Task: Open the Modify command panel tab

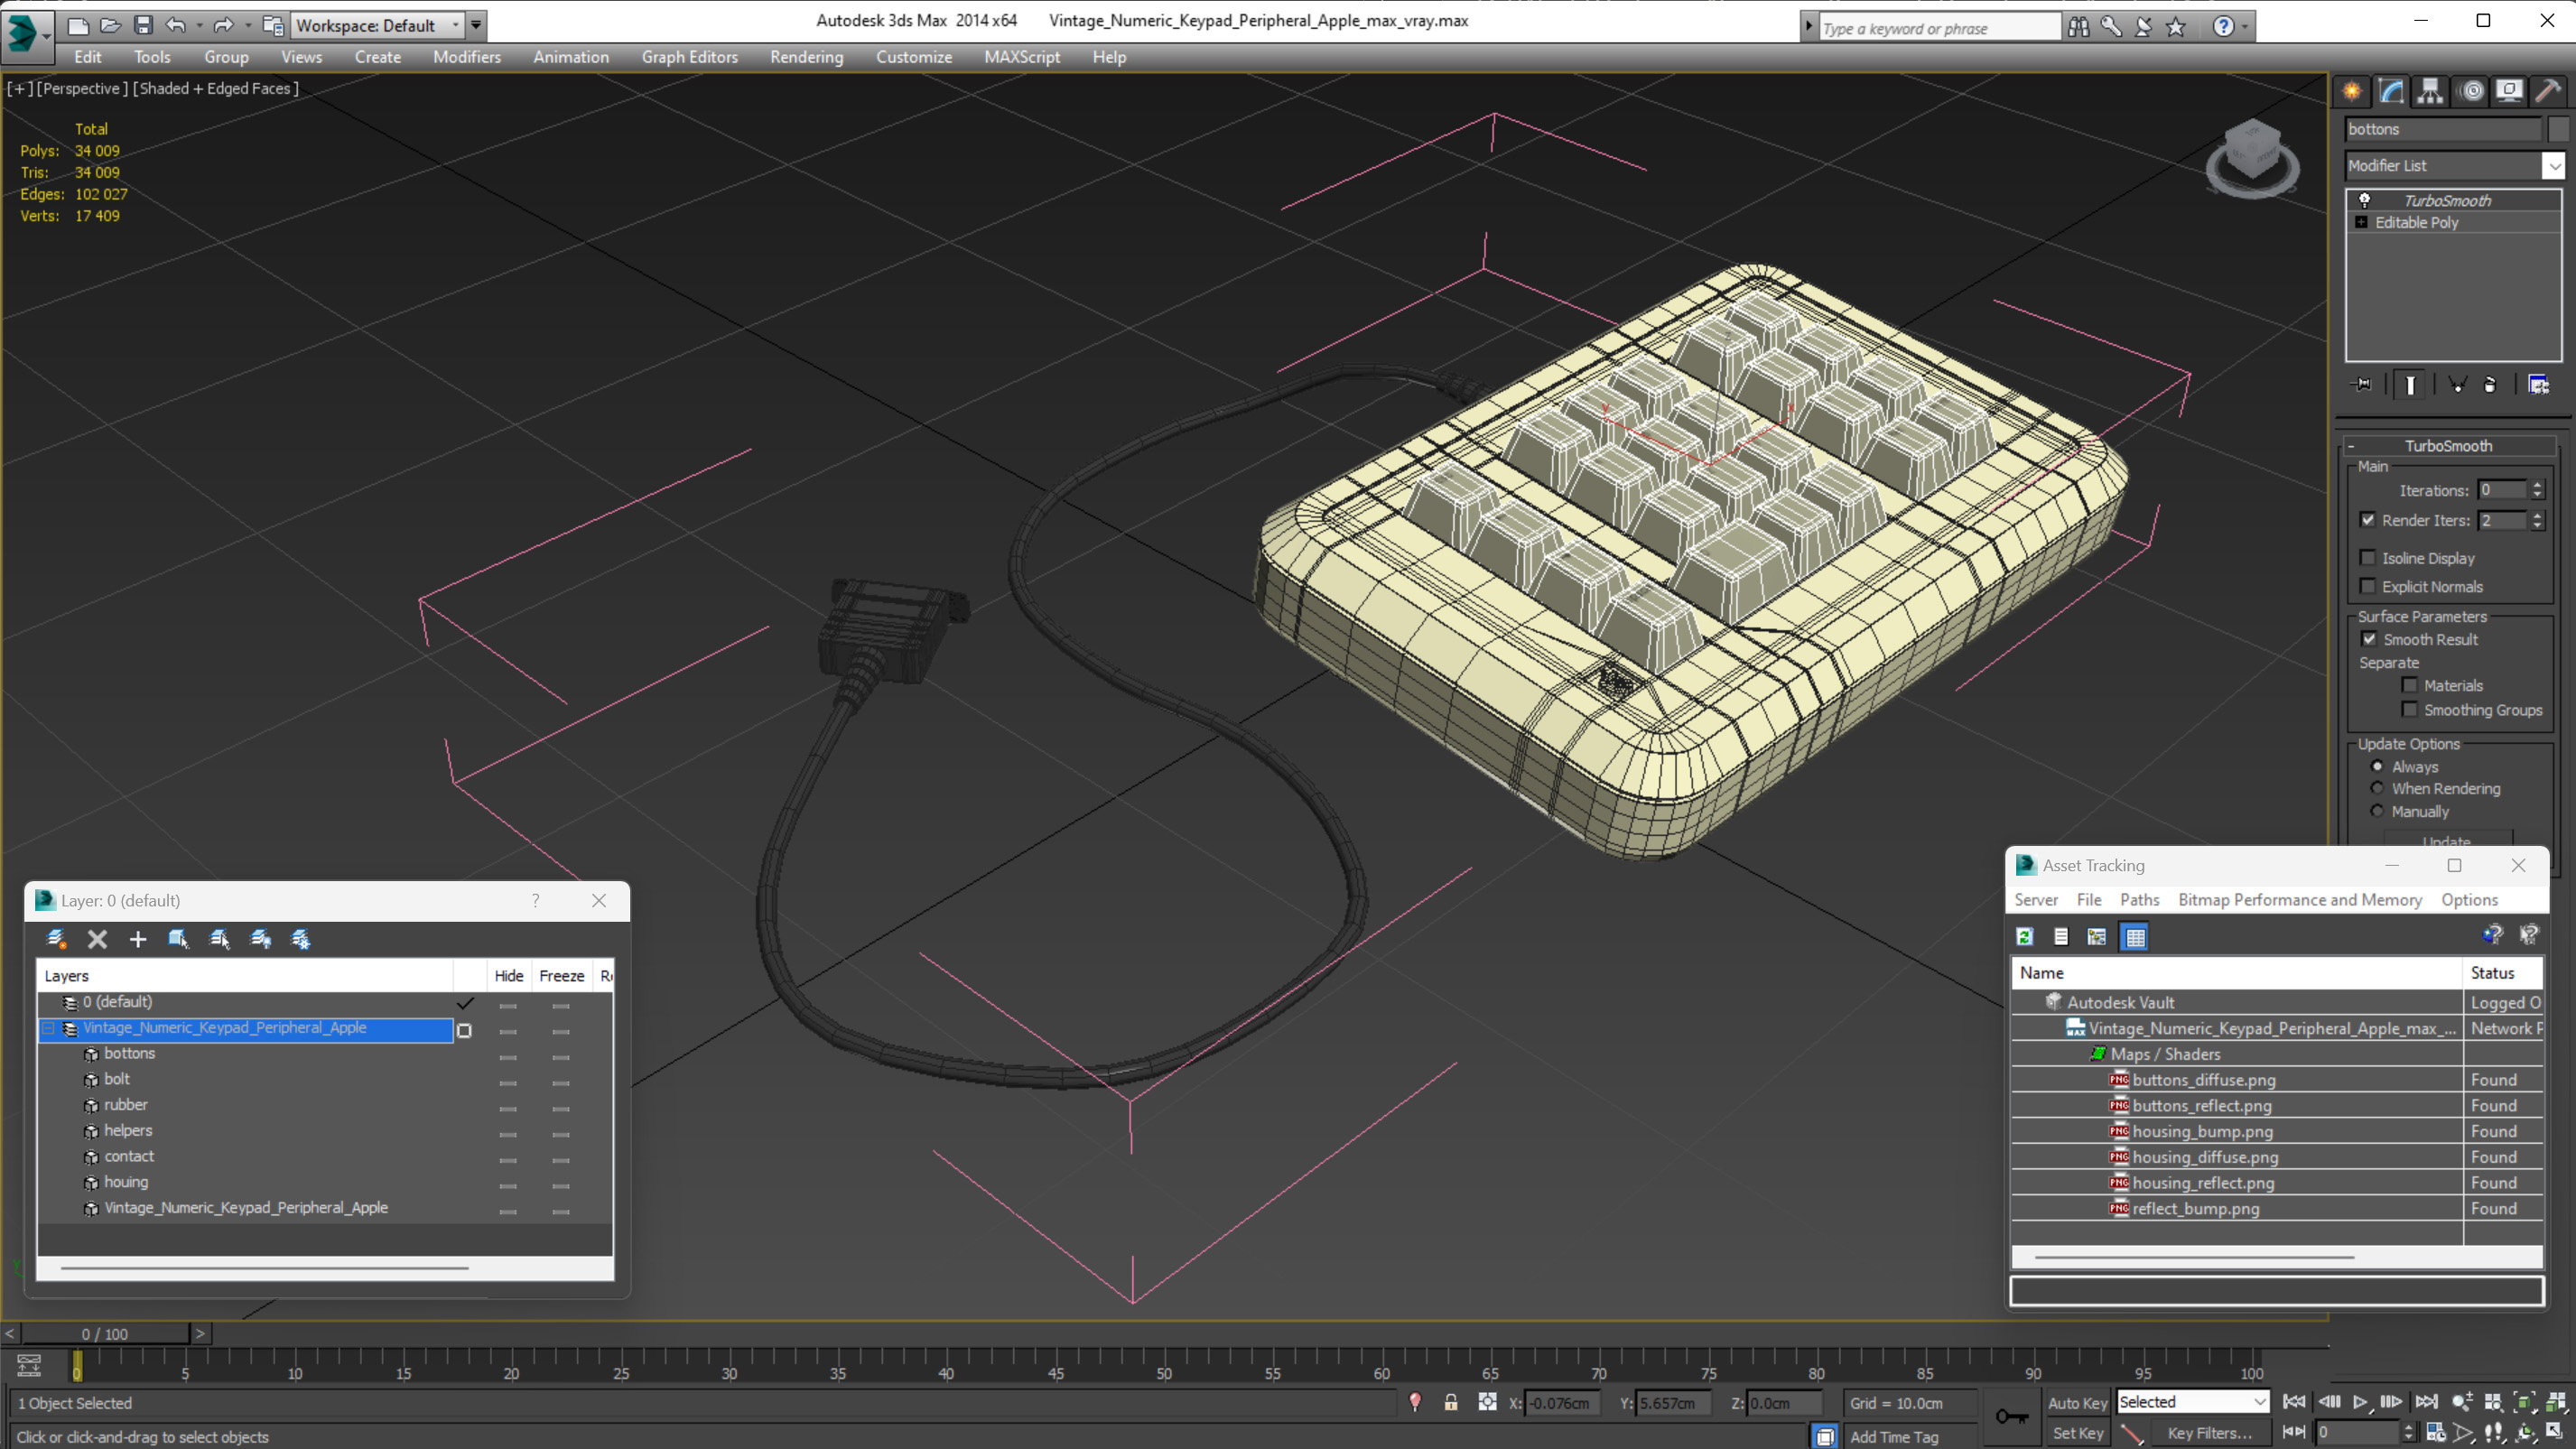Action: 2391,91
